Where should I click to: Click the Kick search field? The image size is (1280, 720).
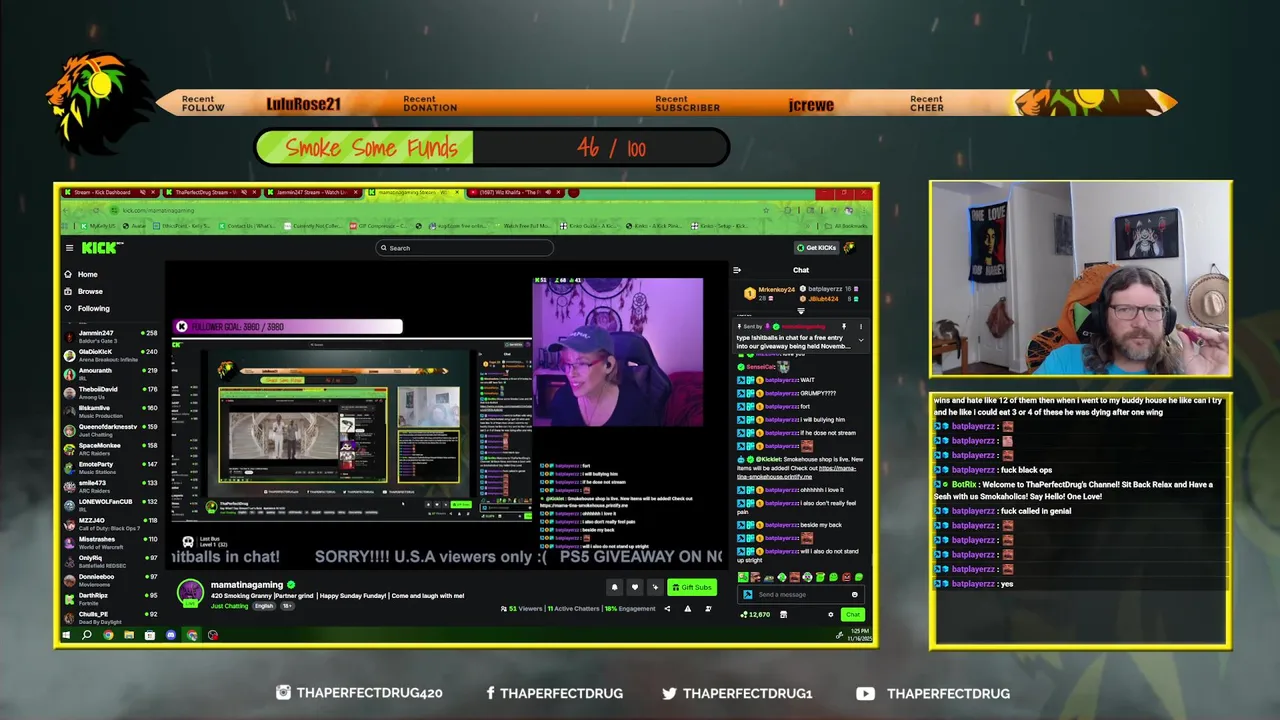465,248
